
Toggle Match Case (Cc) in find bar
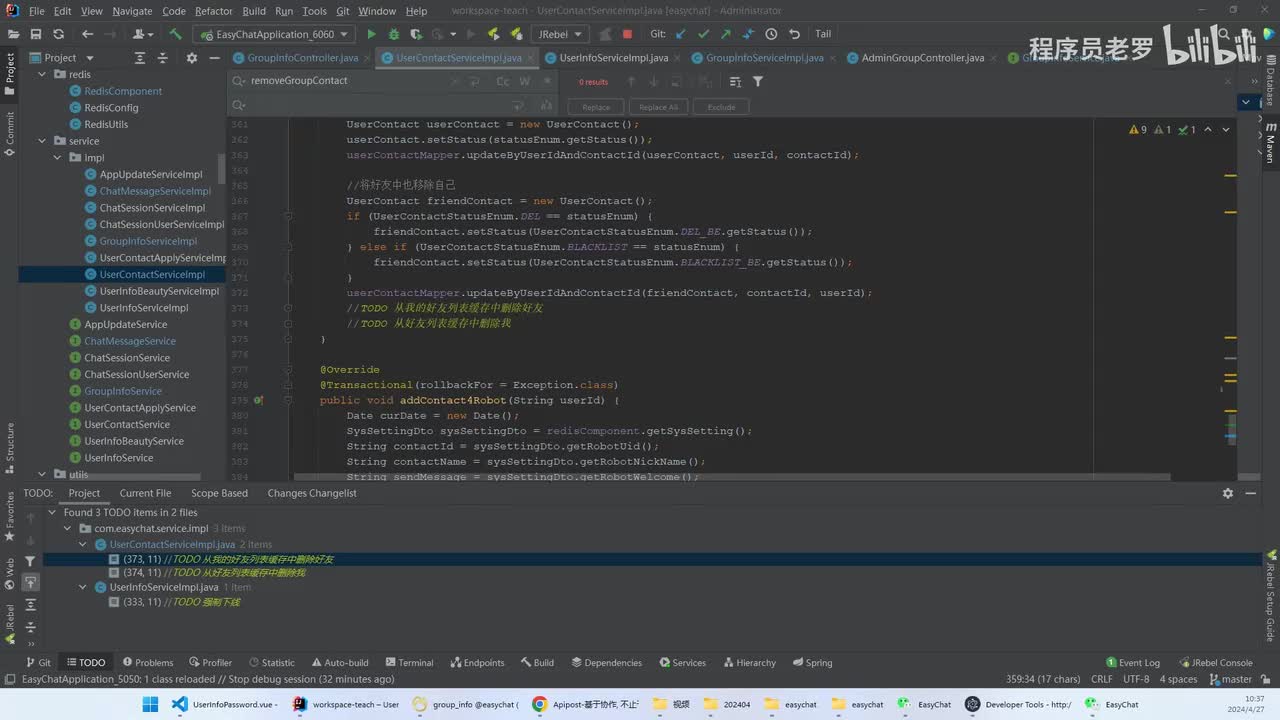click(x=503, y=81)
